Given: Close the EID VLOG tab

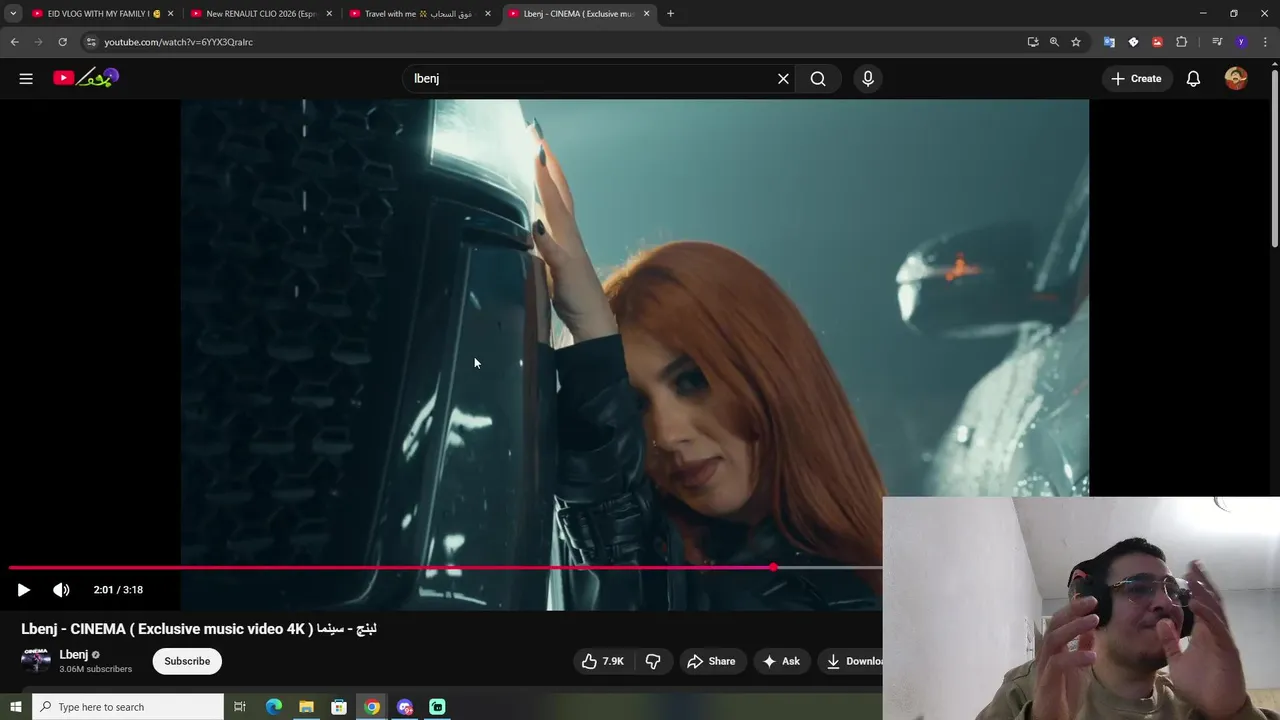Looking at the screenshot, I should coord(170,14).
